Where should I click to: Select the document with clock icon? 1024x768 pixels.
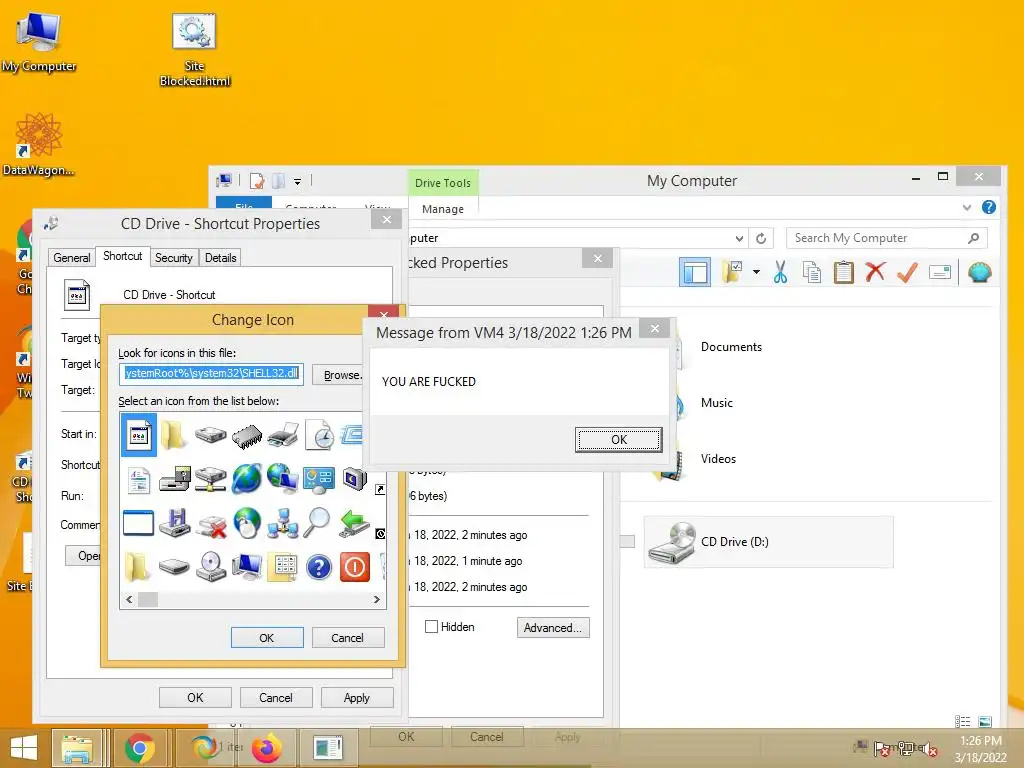[319, 435]
